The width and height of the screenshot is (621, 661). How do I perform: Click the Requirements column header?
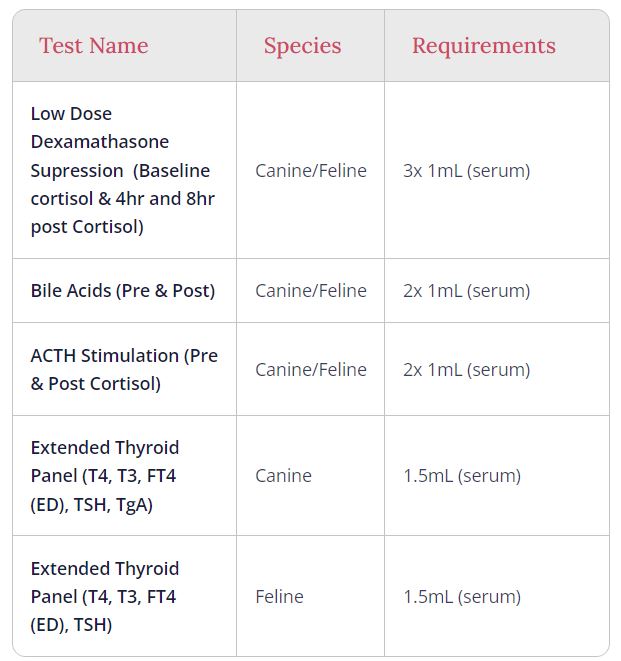click(x=483, y=46)
